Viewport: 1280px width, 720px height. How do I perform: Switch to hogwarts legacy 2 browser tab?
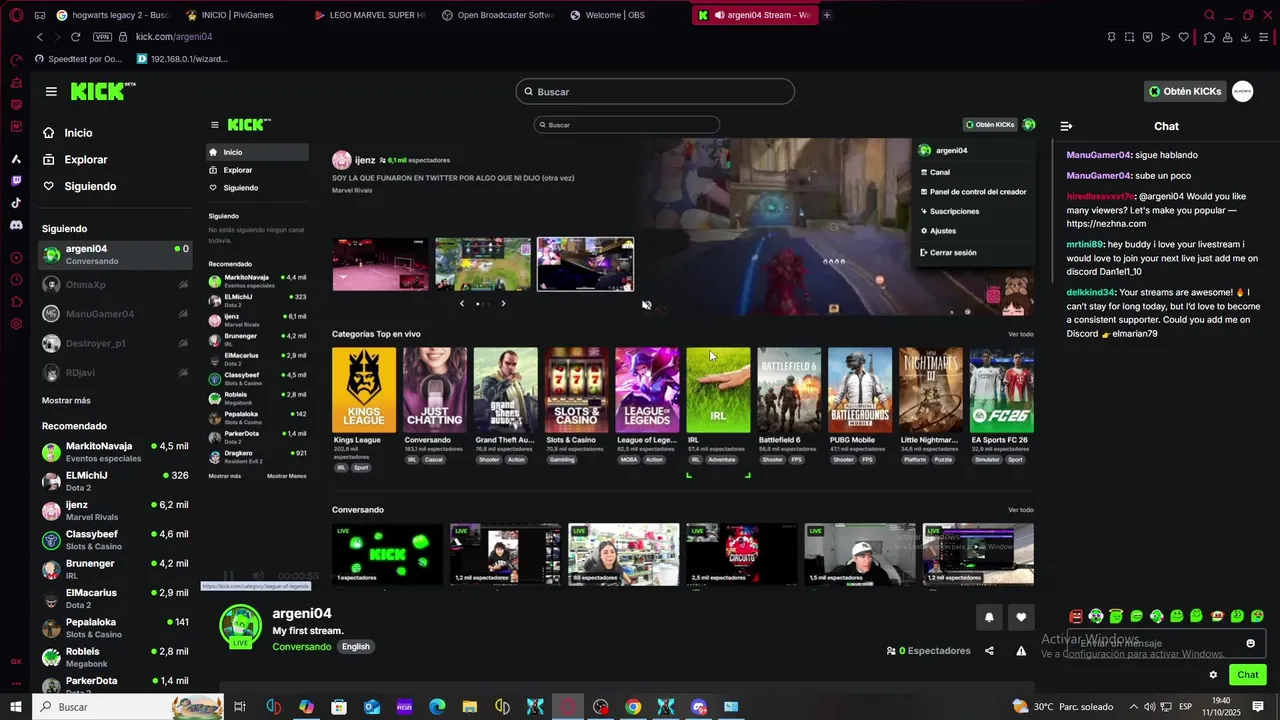(113, 15)
